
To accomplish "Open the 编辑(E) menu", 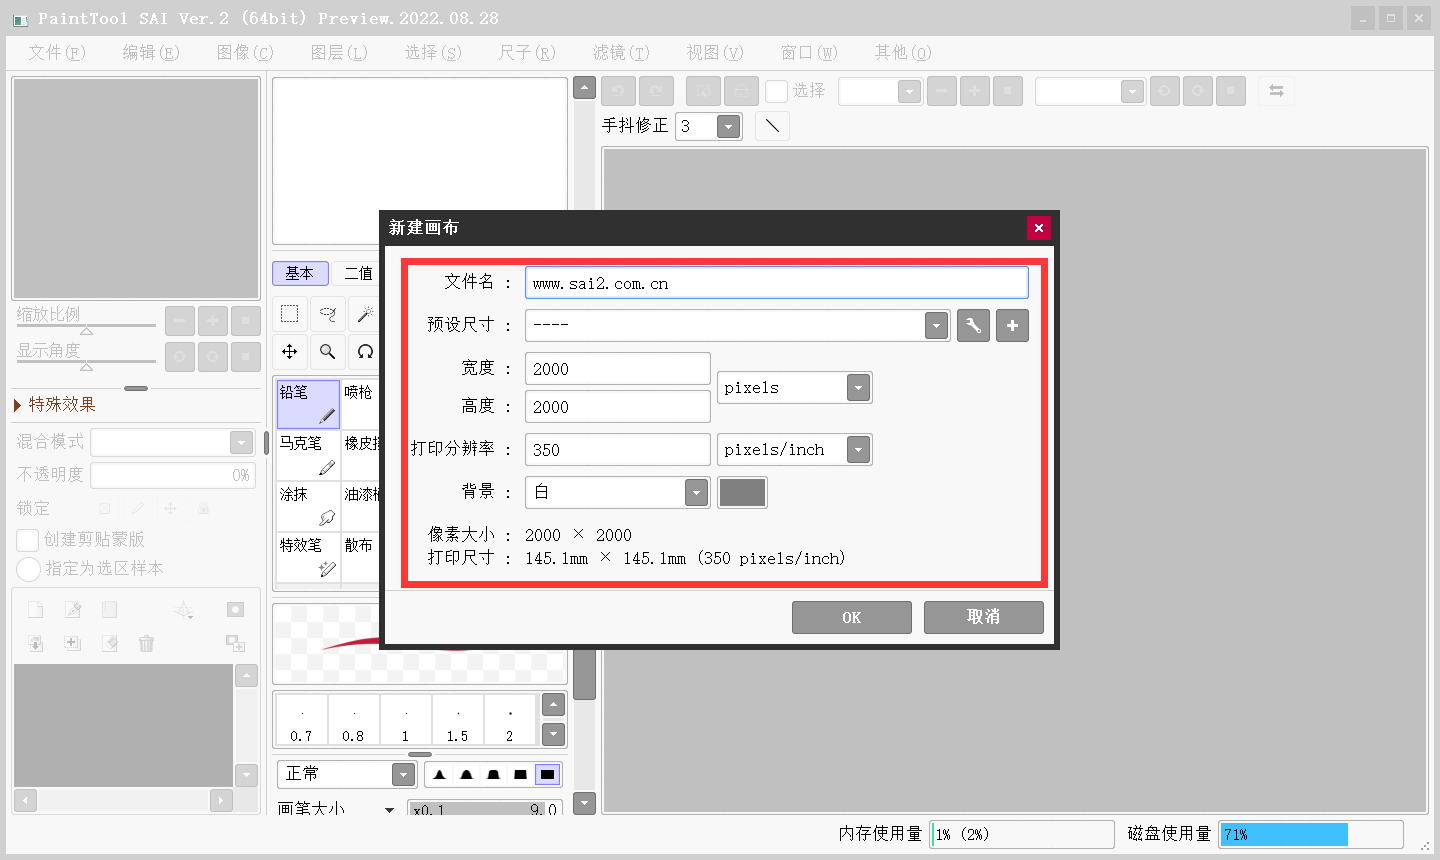I will click(x=151, y=52).
